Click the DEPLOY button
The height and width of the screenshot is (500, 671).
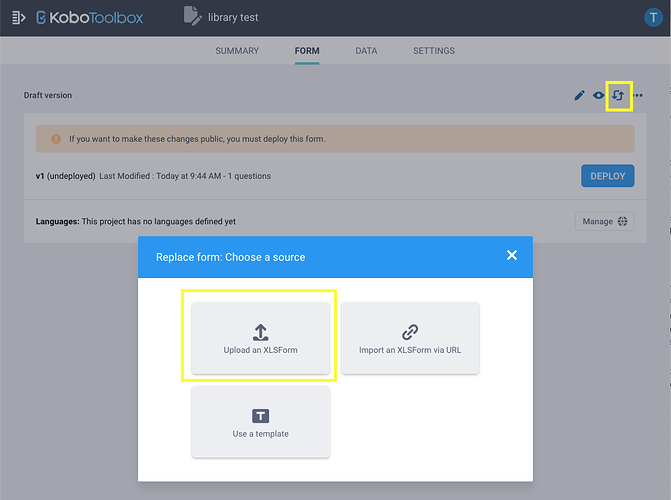608,176
